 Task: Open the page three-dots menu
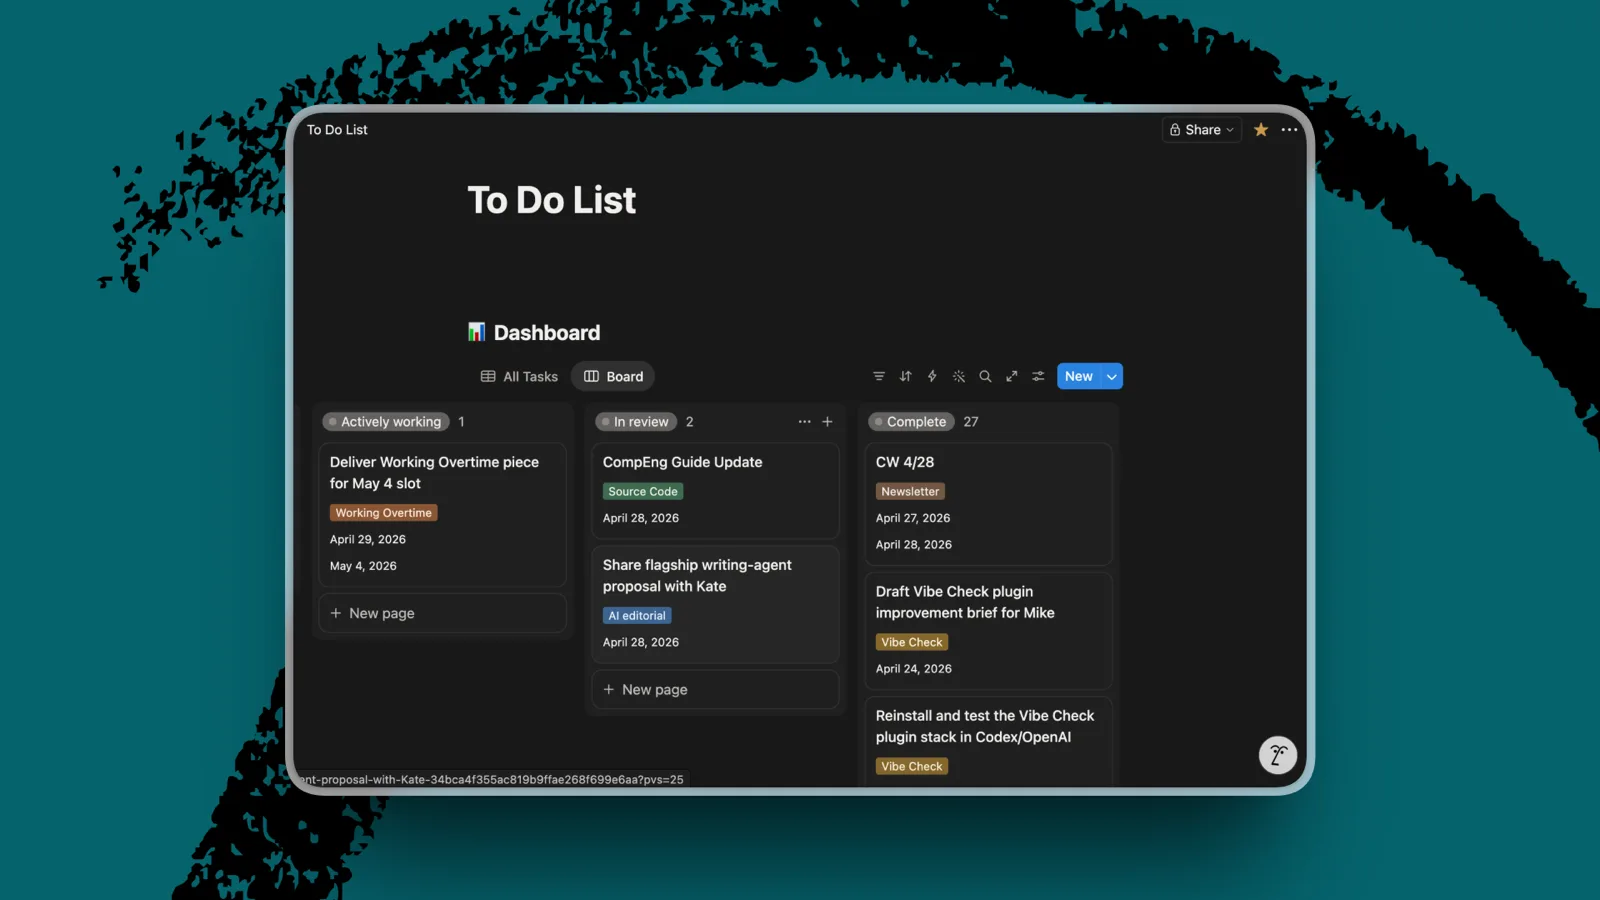coord(1289,130)
